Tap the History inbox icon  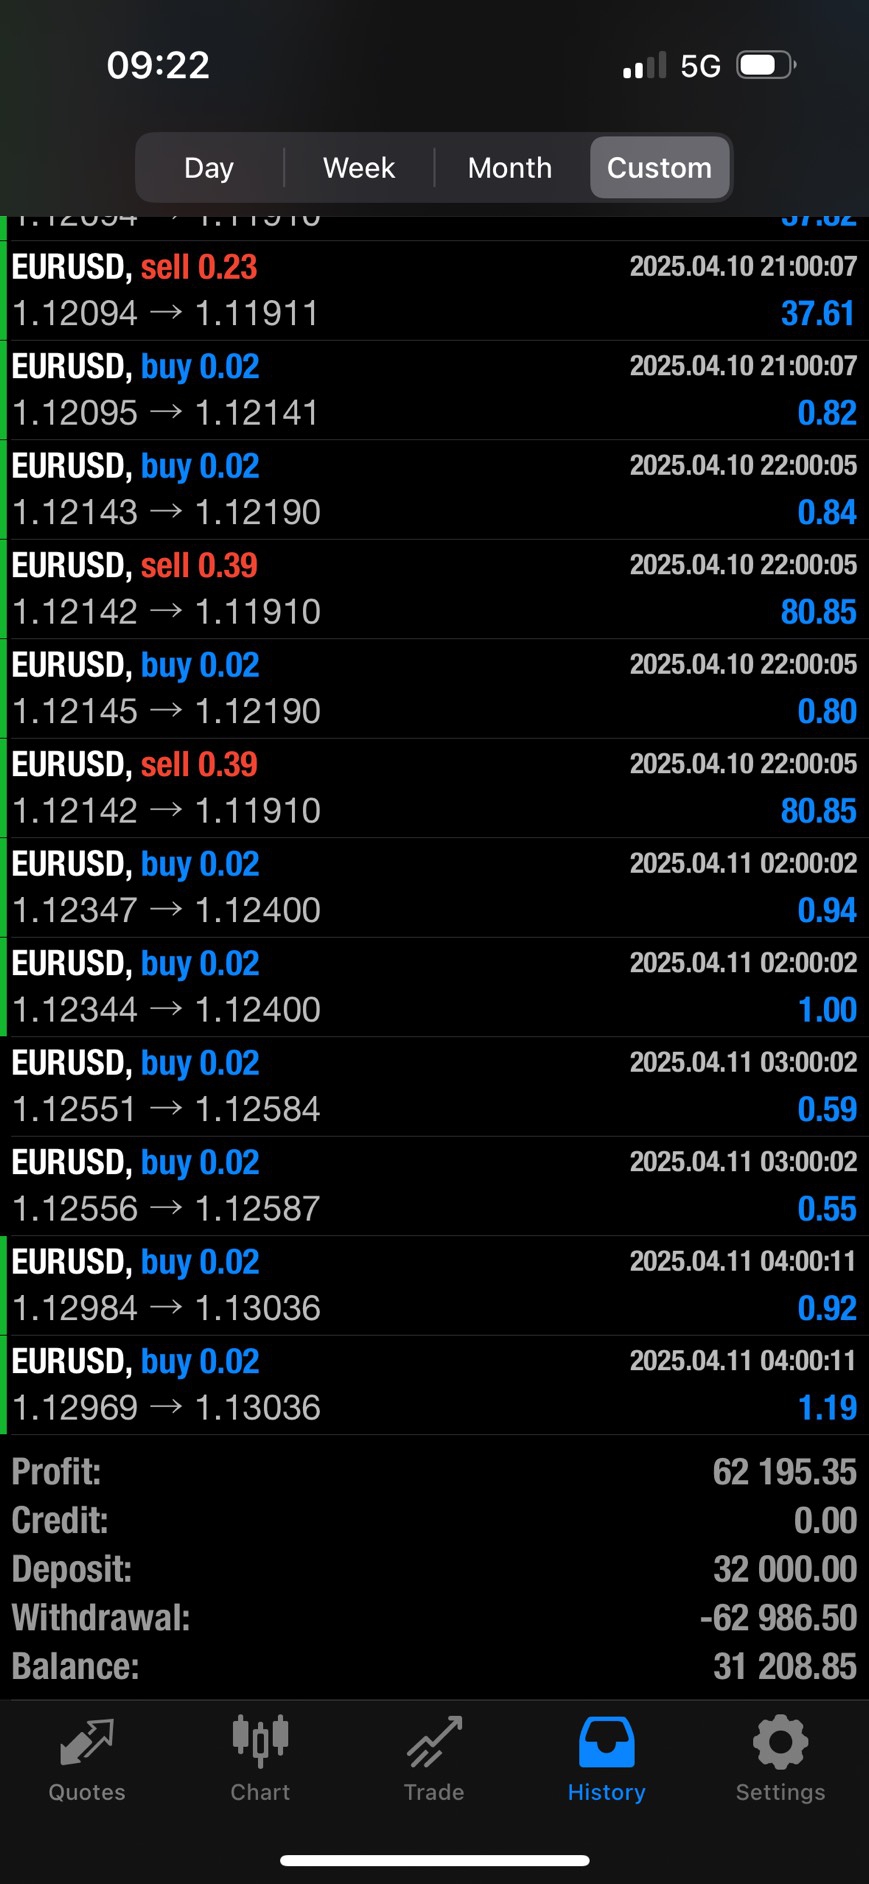click(x=606, y=1743)
